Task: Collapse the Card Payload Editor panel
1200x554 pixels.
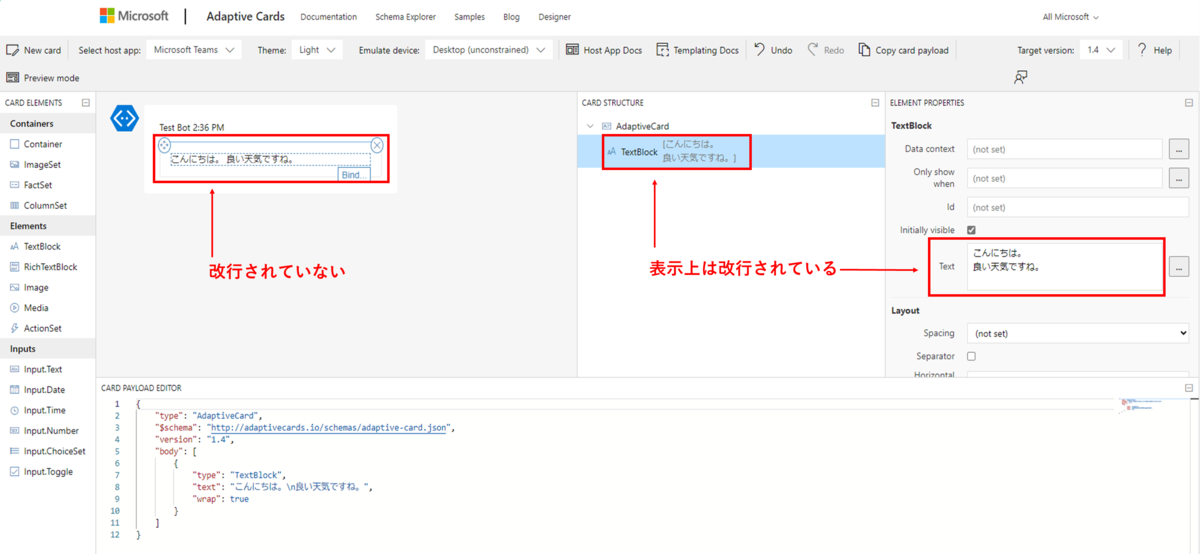Action: pyautogui.click(x=1189, y=388)
